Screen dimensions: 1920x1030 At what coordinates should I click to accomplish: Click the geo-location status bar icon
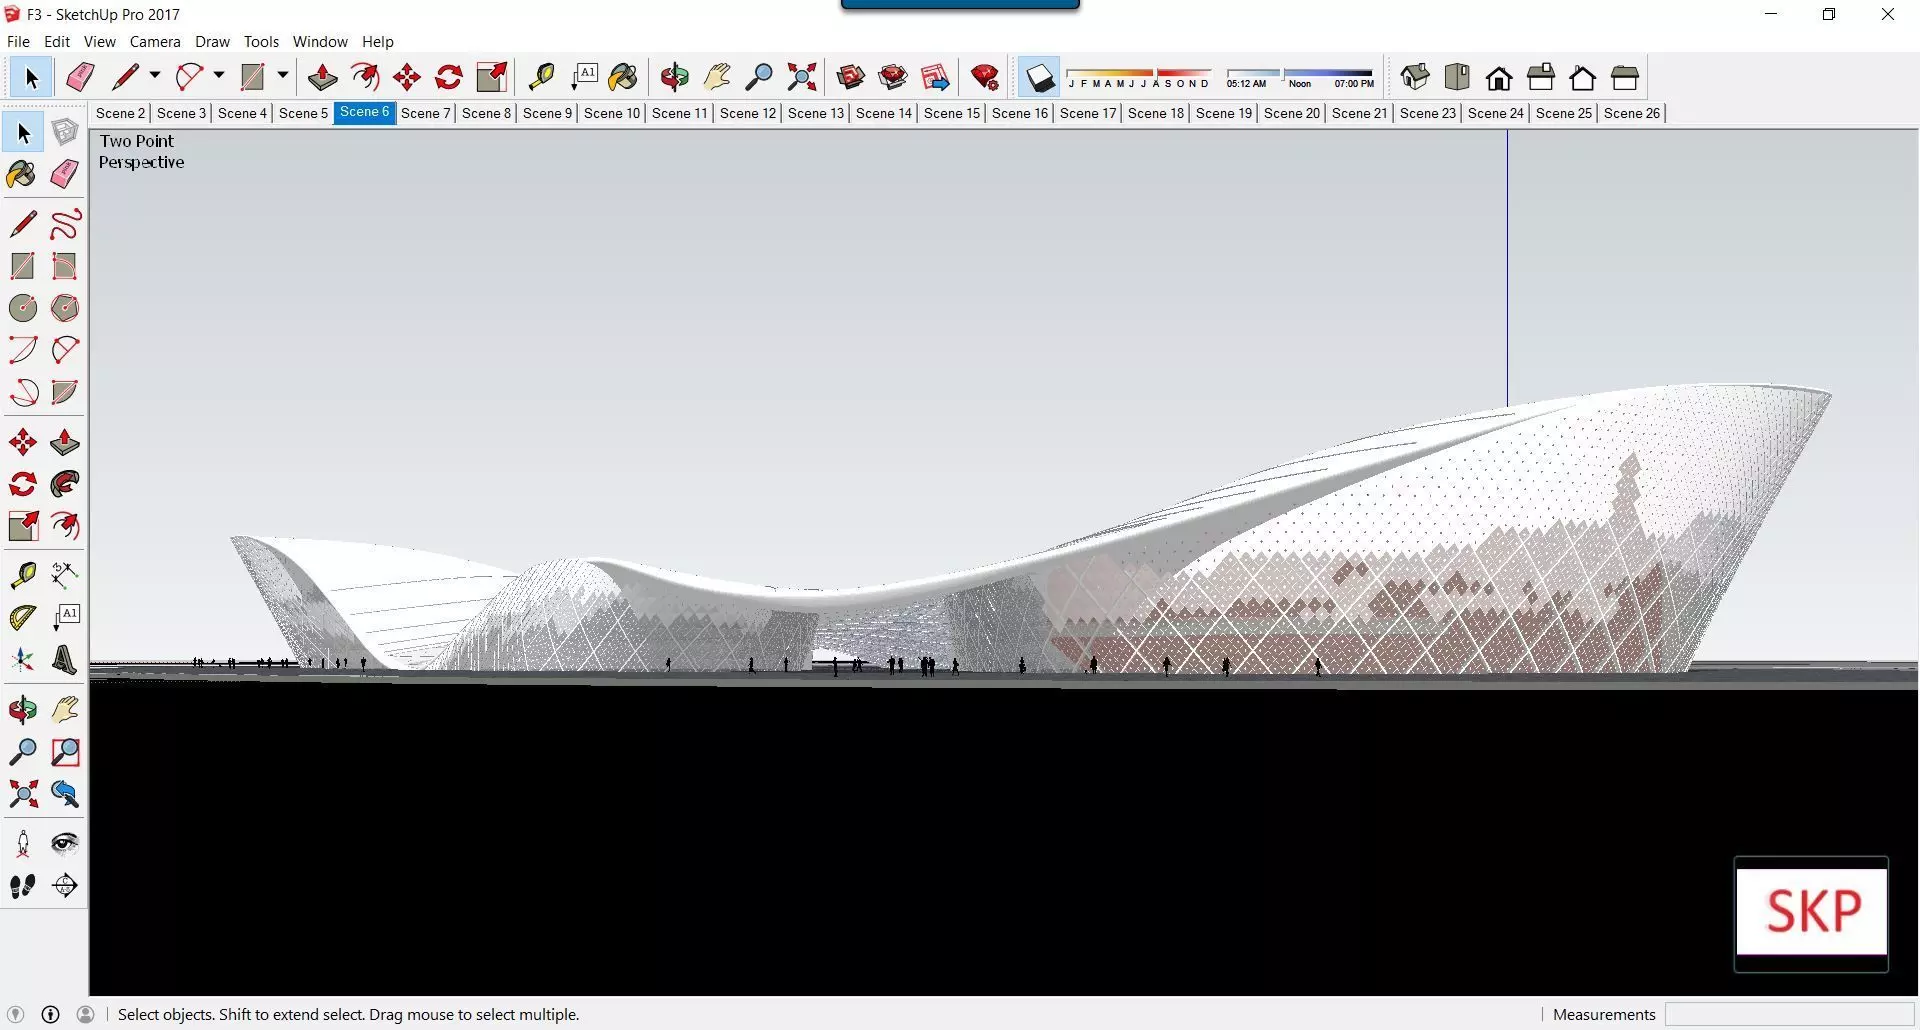pos(16,1014)
